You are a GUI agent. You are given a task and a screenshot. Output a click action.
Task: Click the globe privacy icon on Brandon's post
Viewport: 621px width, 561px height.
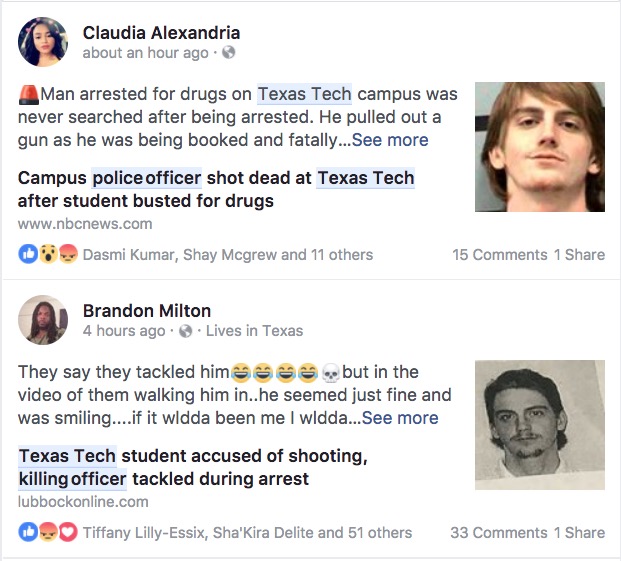pos(185,331)
